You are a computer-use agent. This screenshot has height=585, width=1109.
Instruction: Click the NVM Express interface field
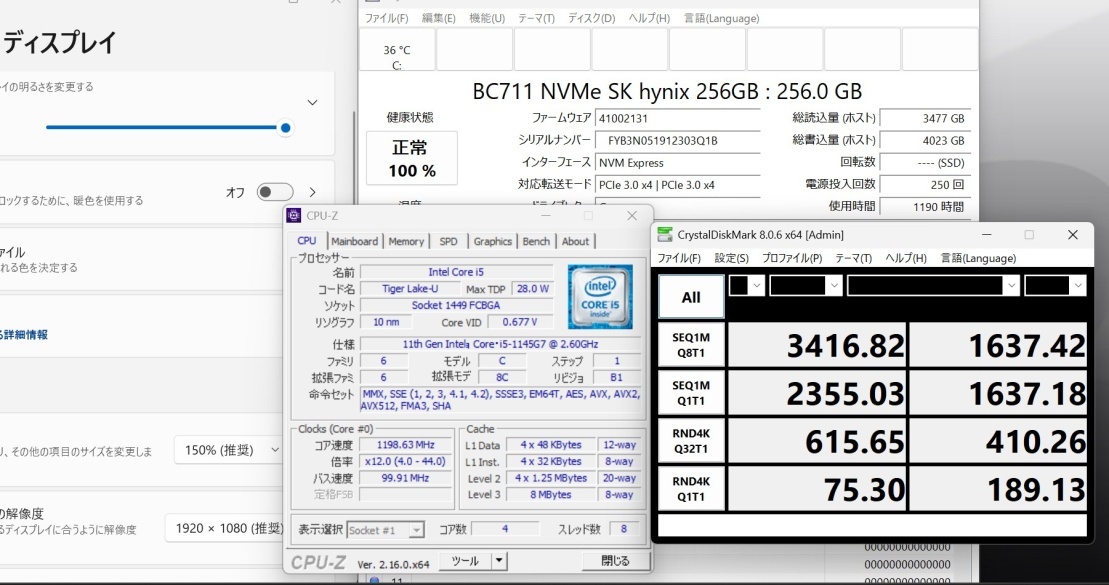click(x=677, y=163)
